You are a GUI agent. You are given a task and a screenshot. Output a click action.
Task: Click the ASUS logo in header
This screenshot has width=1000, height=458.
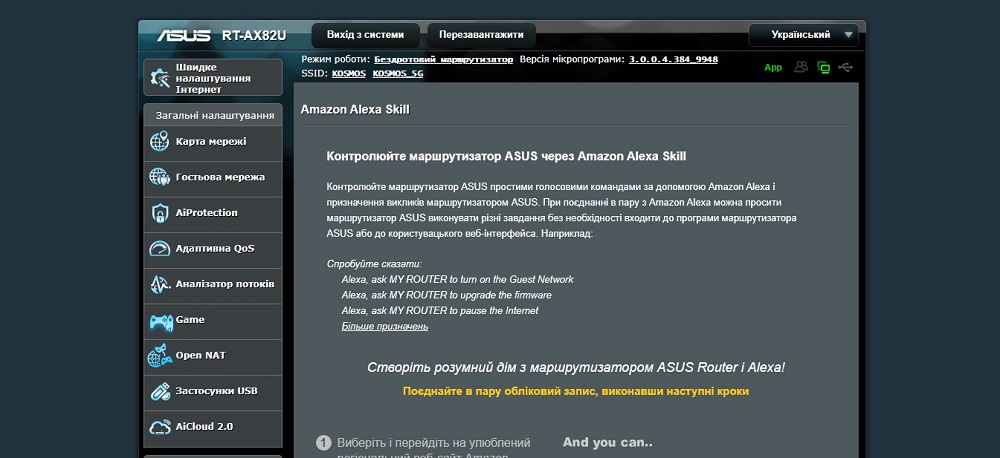tap(184, 35)
